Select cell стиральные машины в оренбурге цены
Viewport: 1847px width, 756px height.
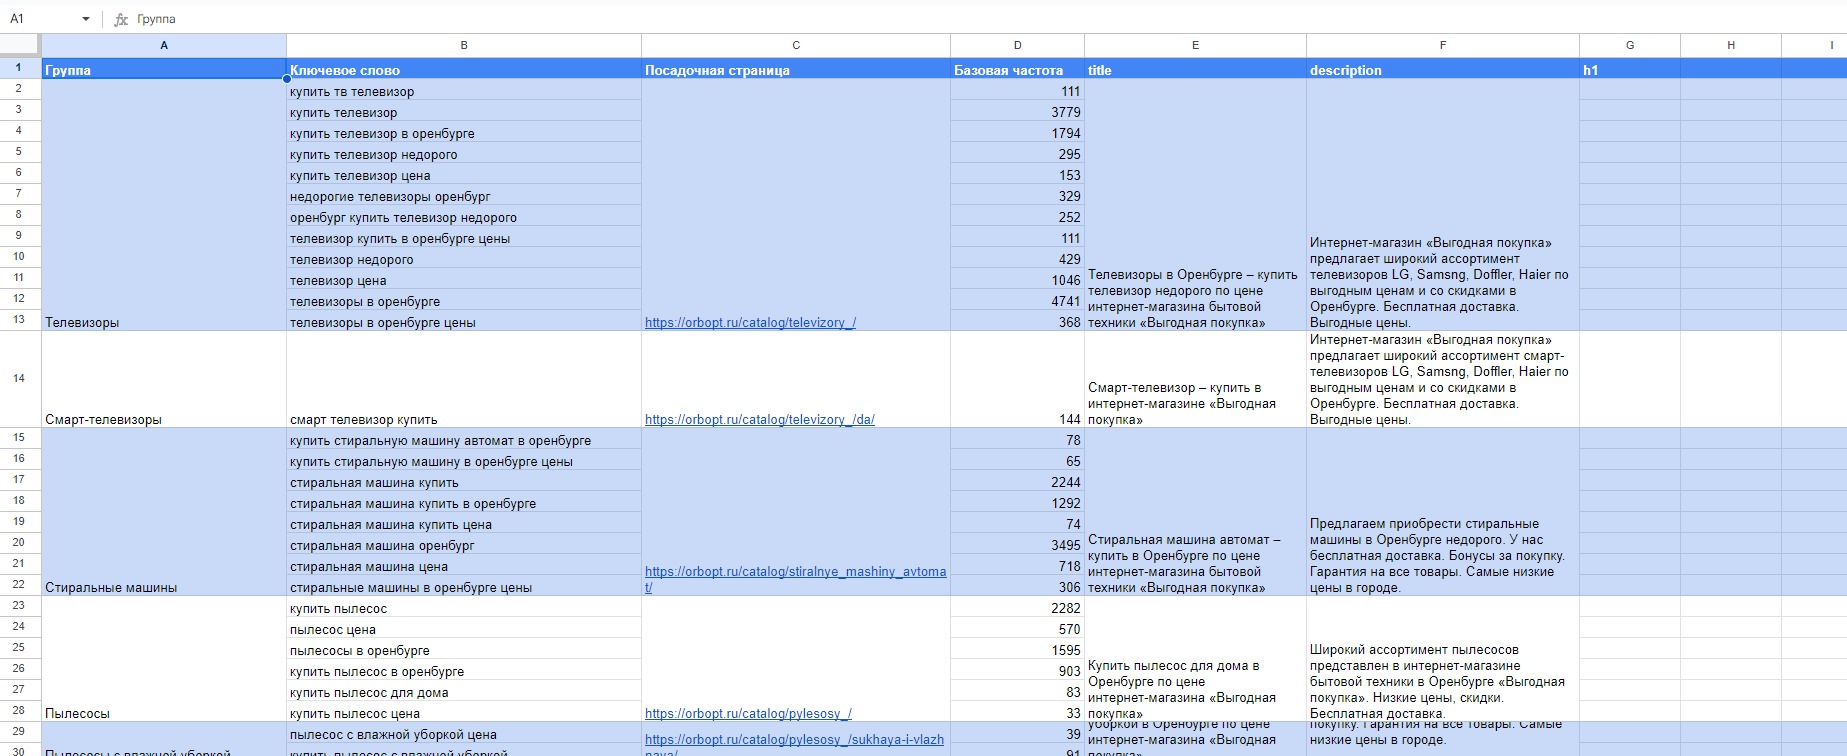click(464, 587)
